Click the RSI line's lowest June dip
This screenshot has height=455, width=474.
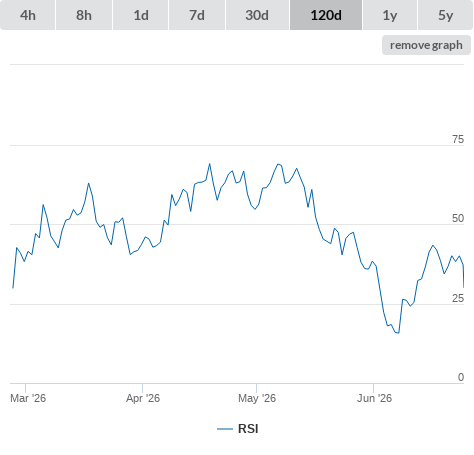[398, 333]
